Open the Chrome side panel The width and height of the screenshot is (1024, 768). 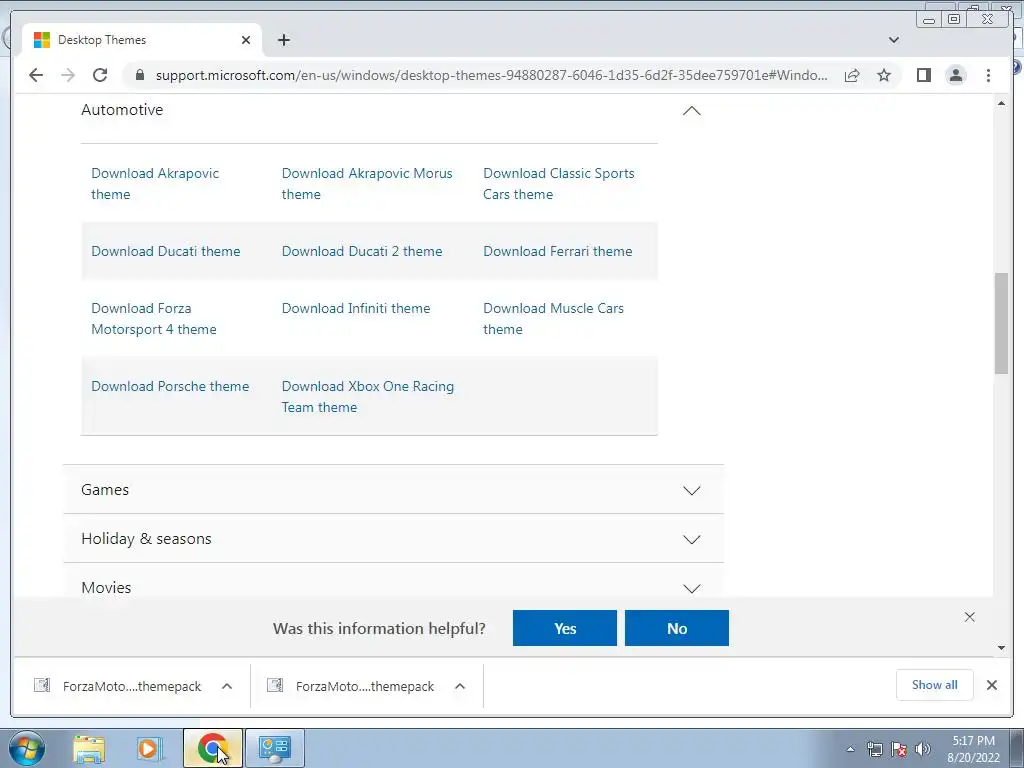click(923, 75)
